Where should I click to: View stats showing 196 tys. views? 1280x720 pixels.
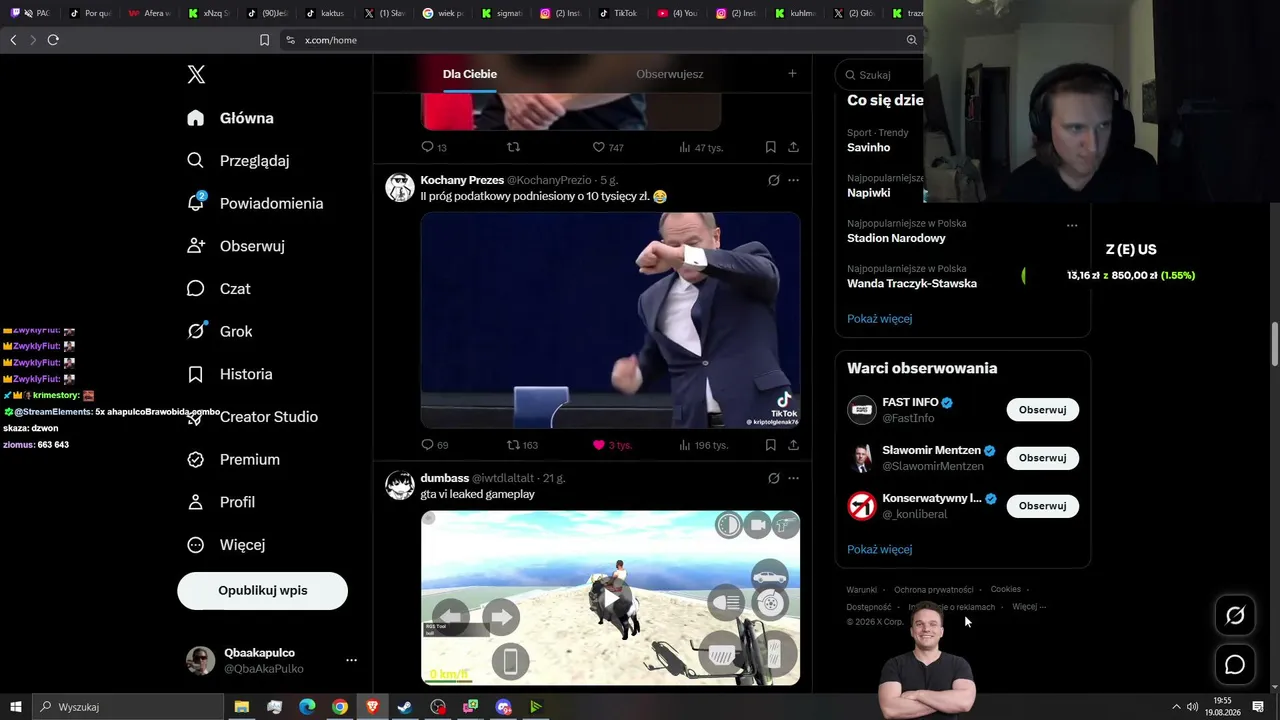(703, 445)
